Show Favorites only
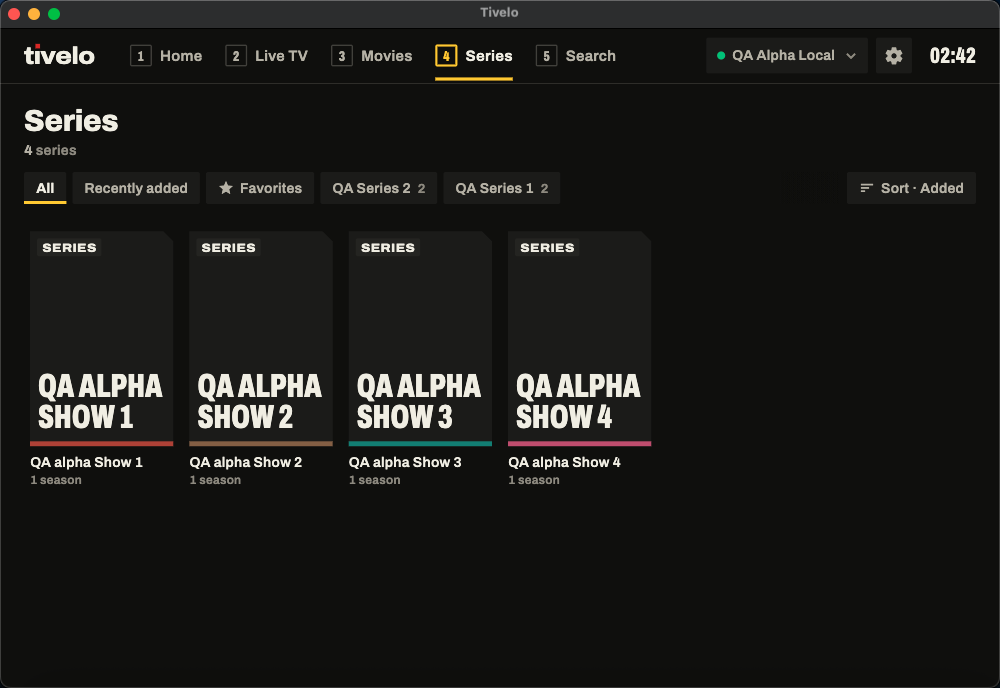This screenshot has width=1000, height=688. point(260,188)
